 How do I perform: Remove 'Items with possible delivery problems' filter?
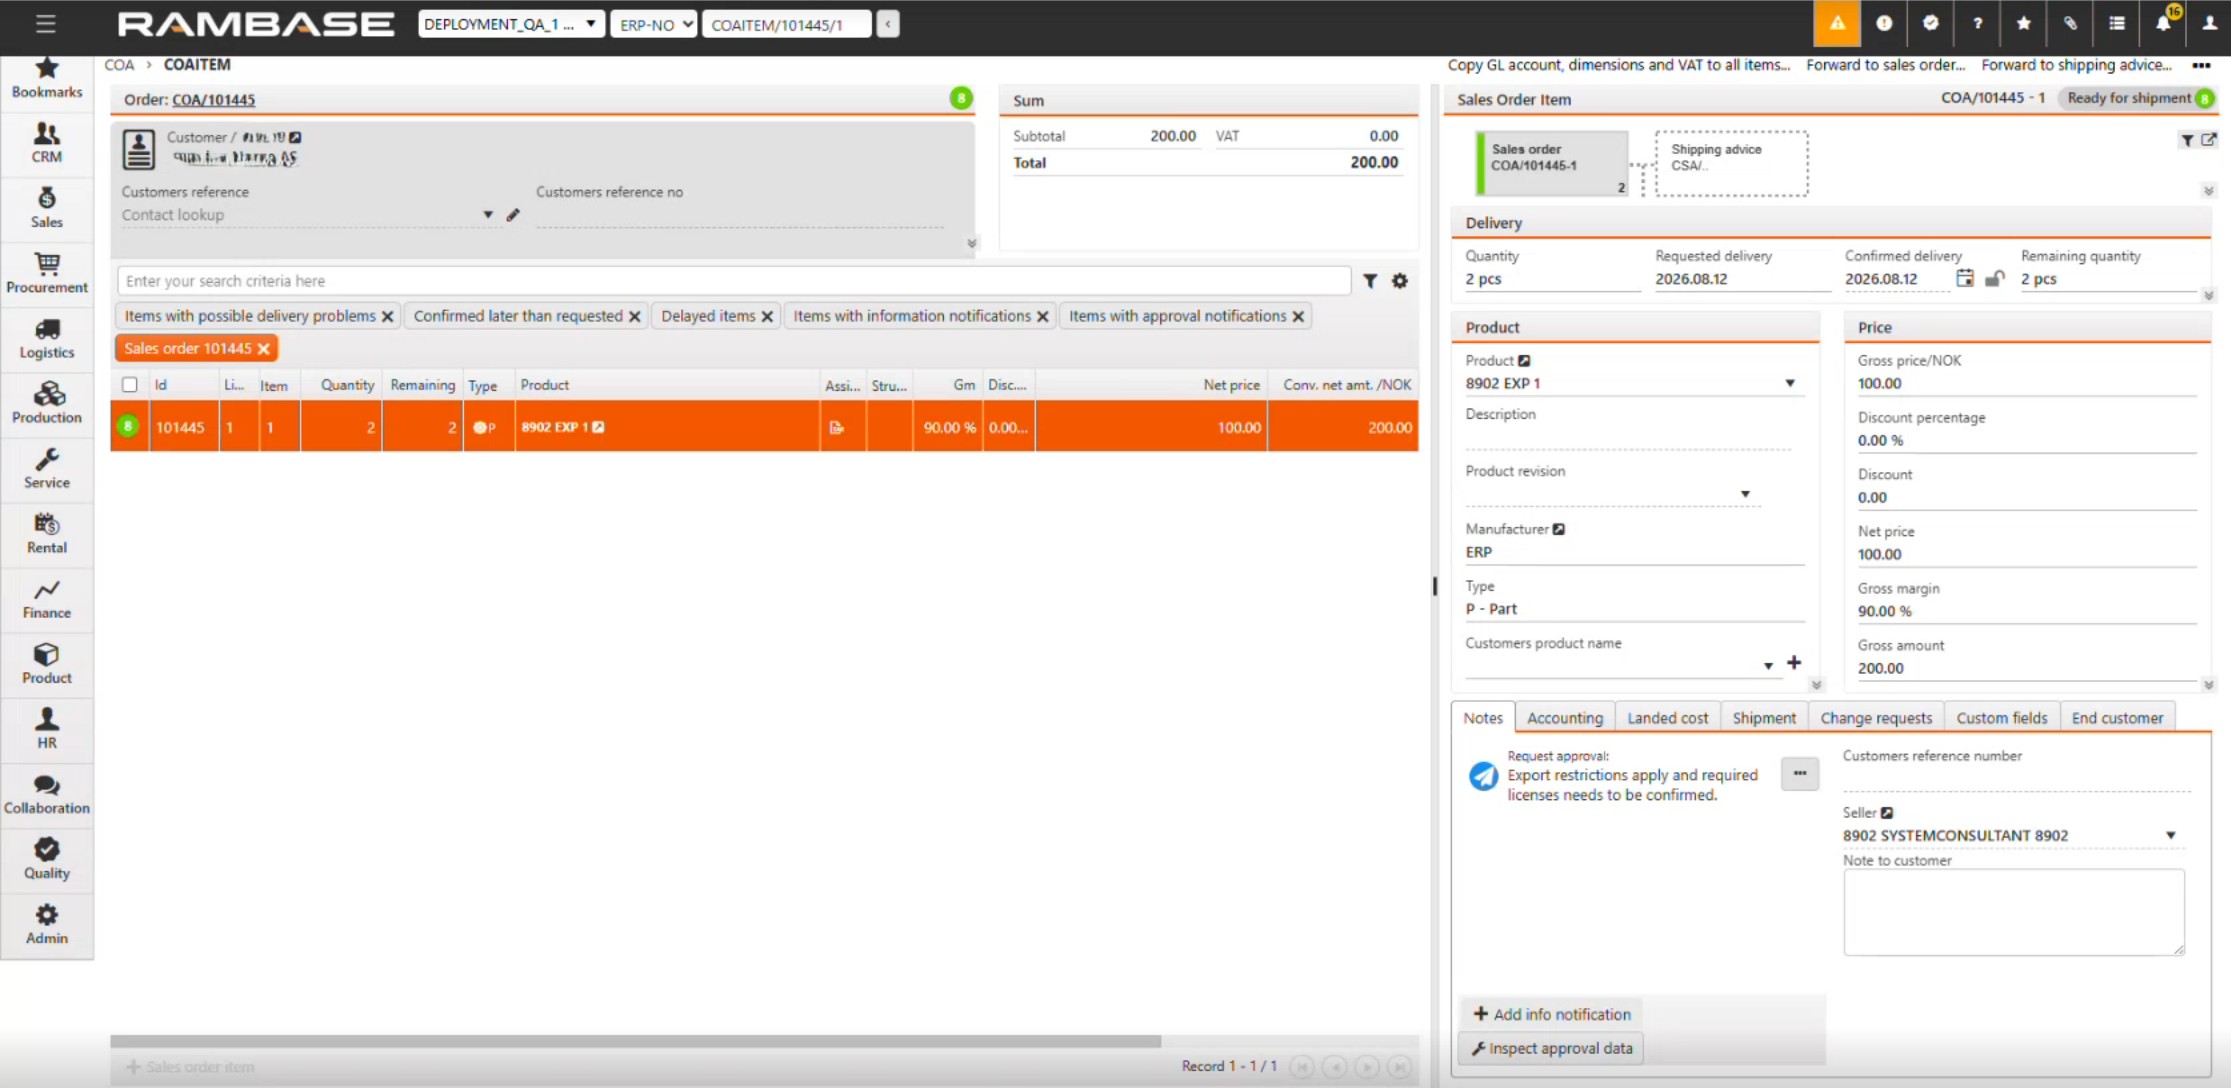tap(388, 316)
